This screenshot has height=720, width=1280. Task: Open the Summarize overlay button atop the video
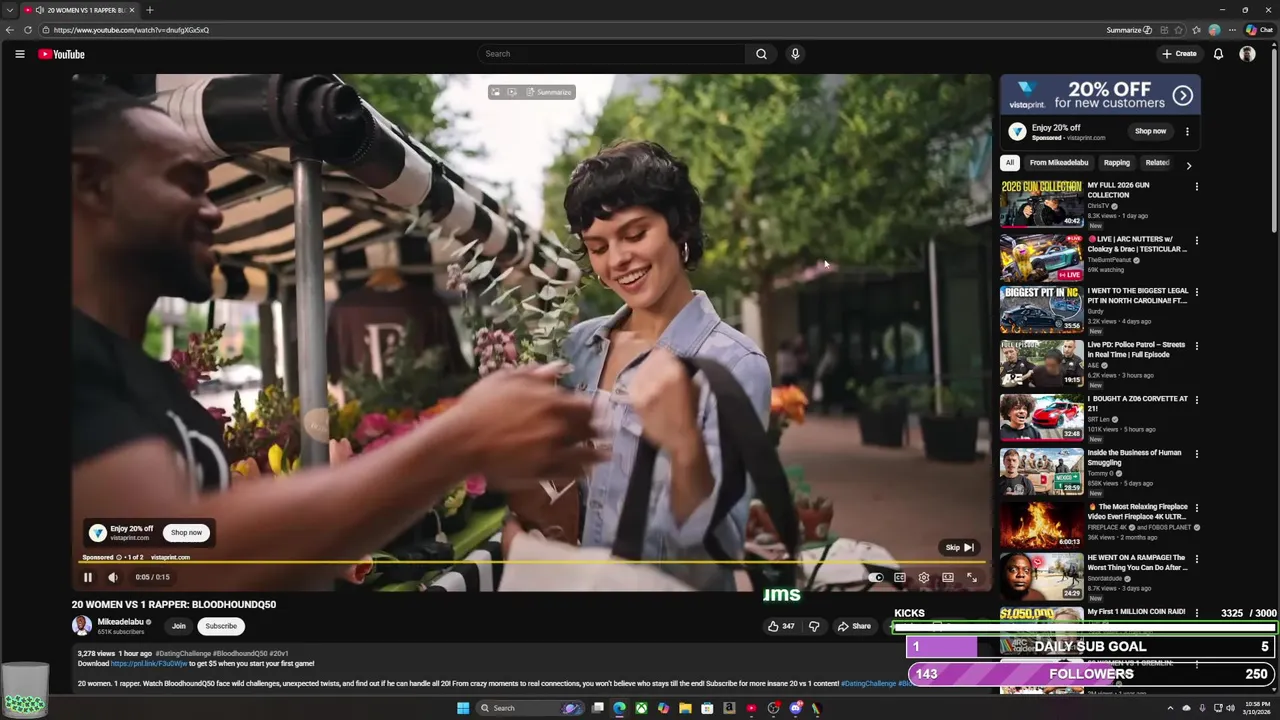pos(548,92)
